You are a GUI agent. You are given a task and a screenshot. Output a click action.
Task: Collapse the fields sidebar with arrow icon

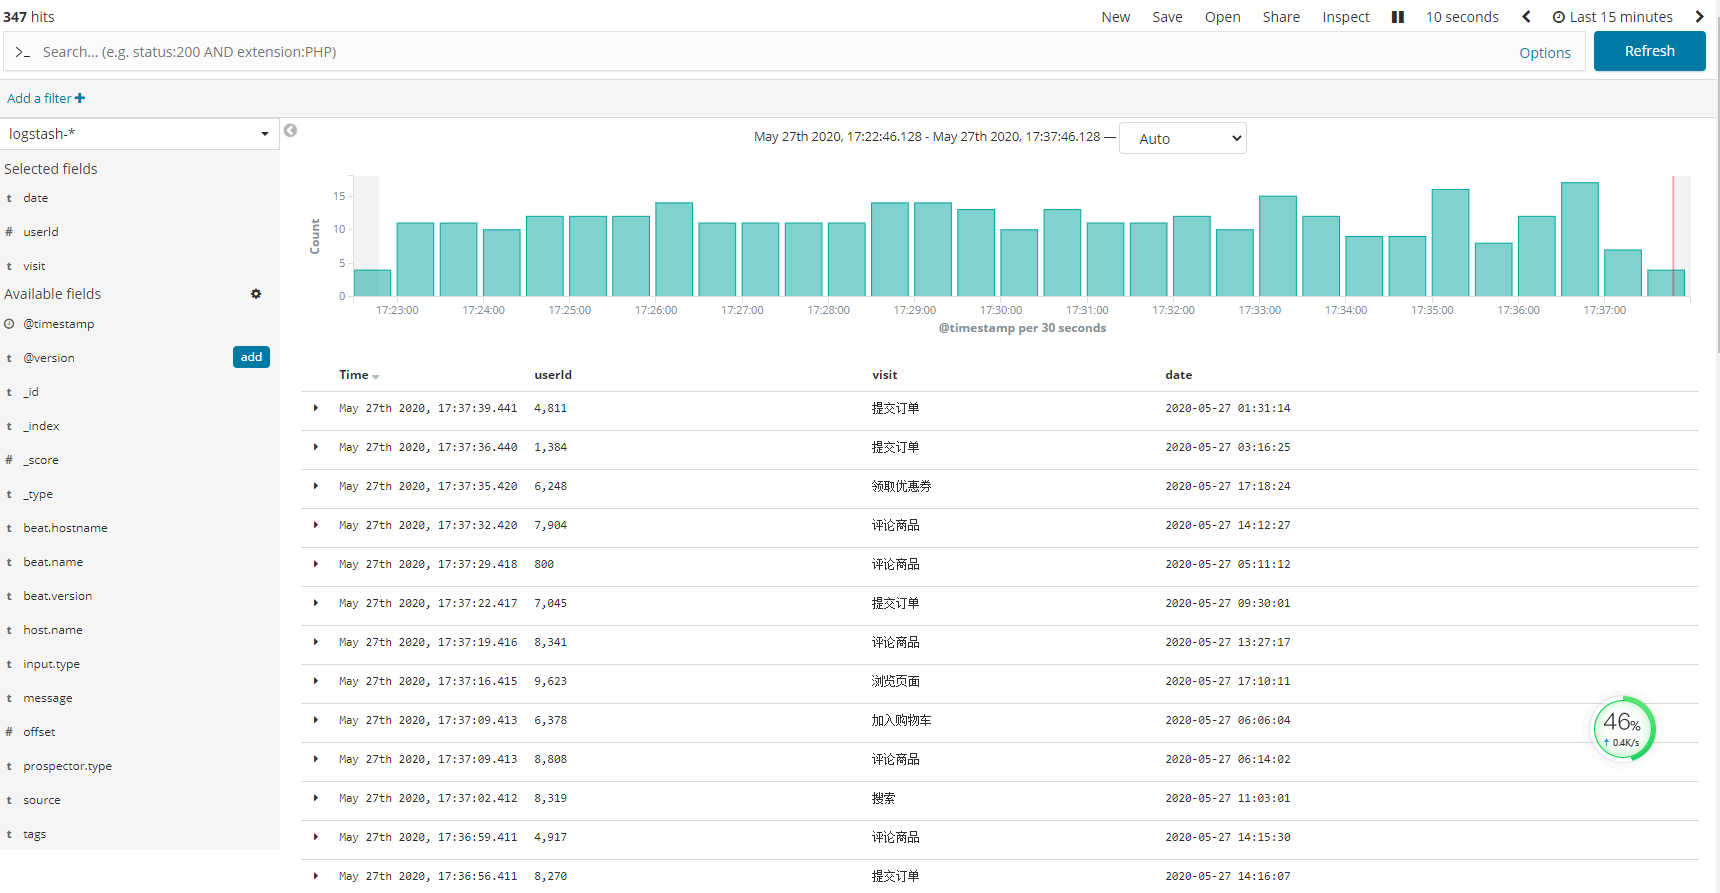[290, 130]
